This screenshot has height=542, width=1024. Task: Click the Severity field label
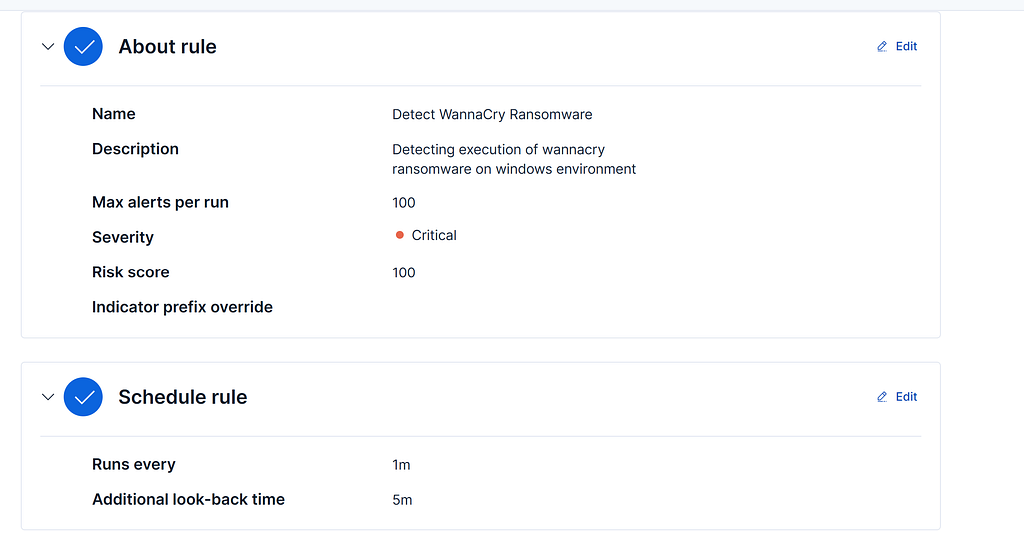coord(123,237)
